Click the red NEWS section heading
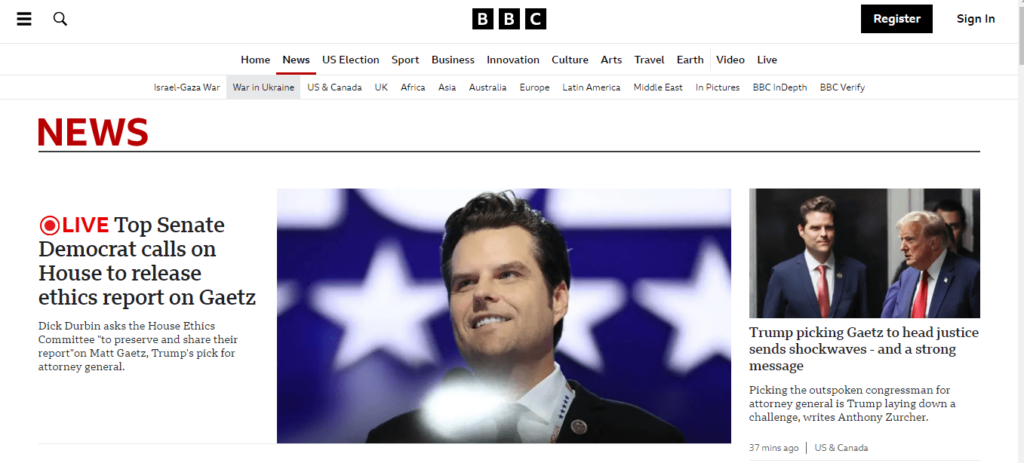1024x463 pixels. click(93, 132)
